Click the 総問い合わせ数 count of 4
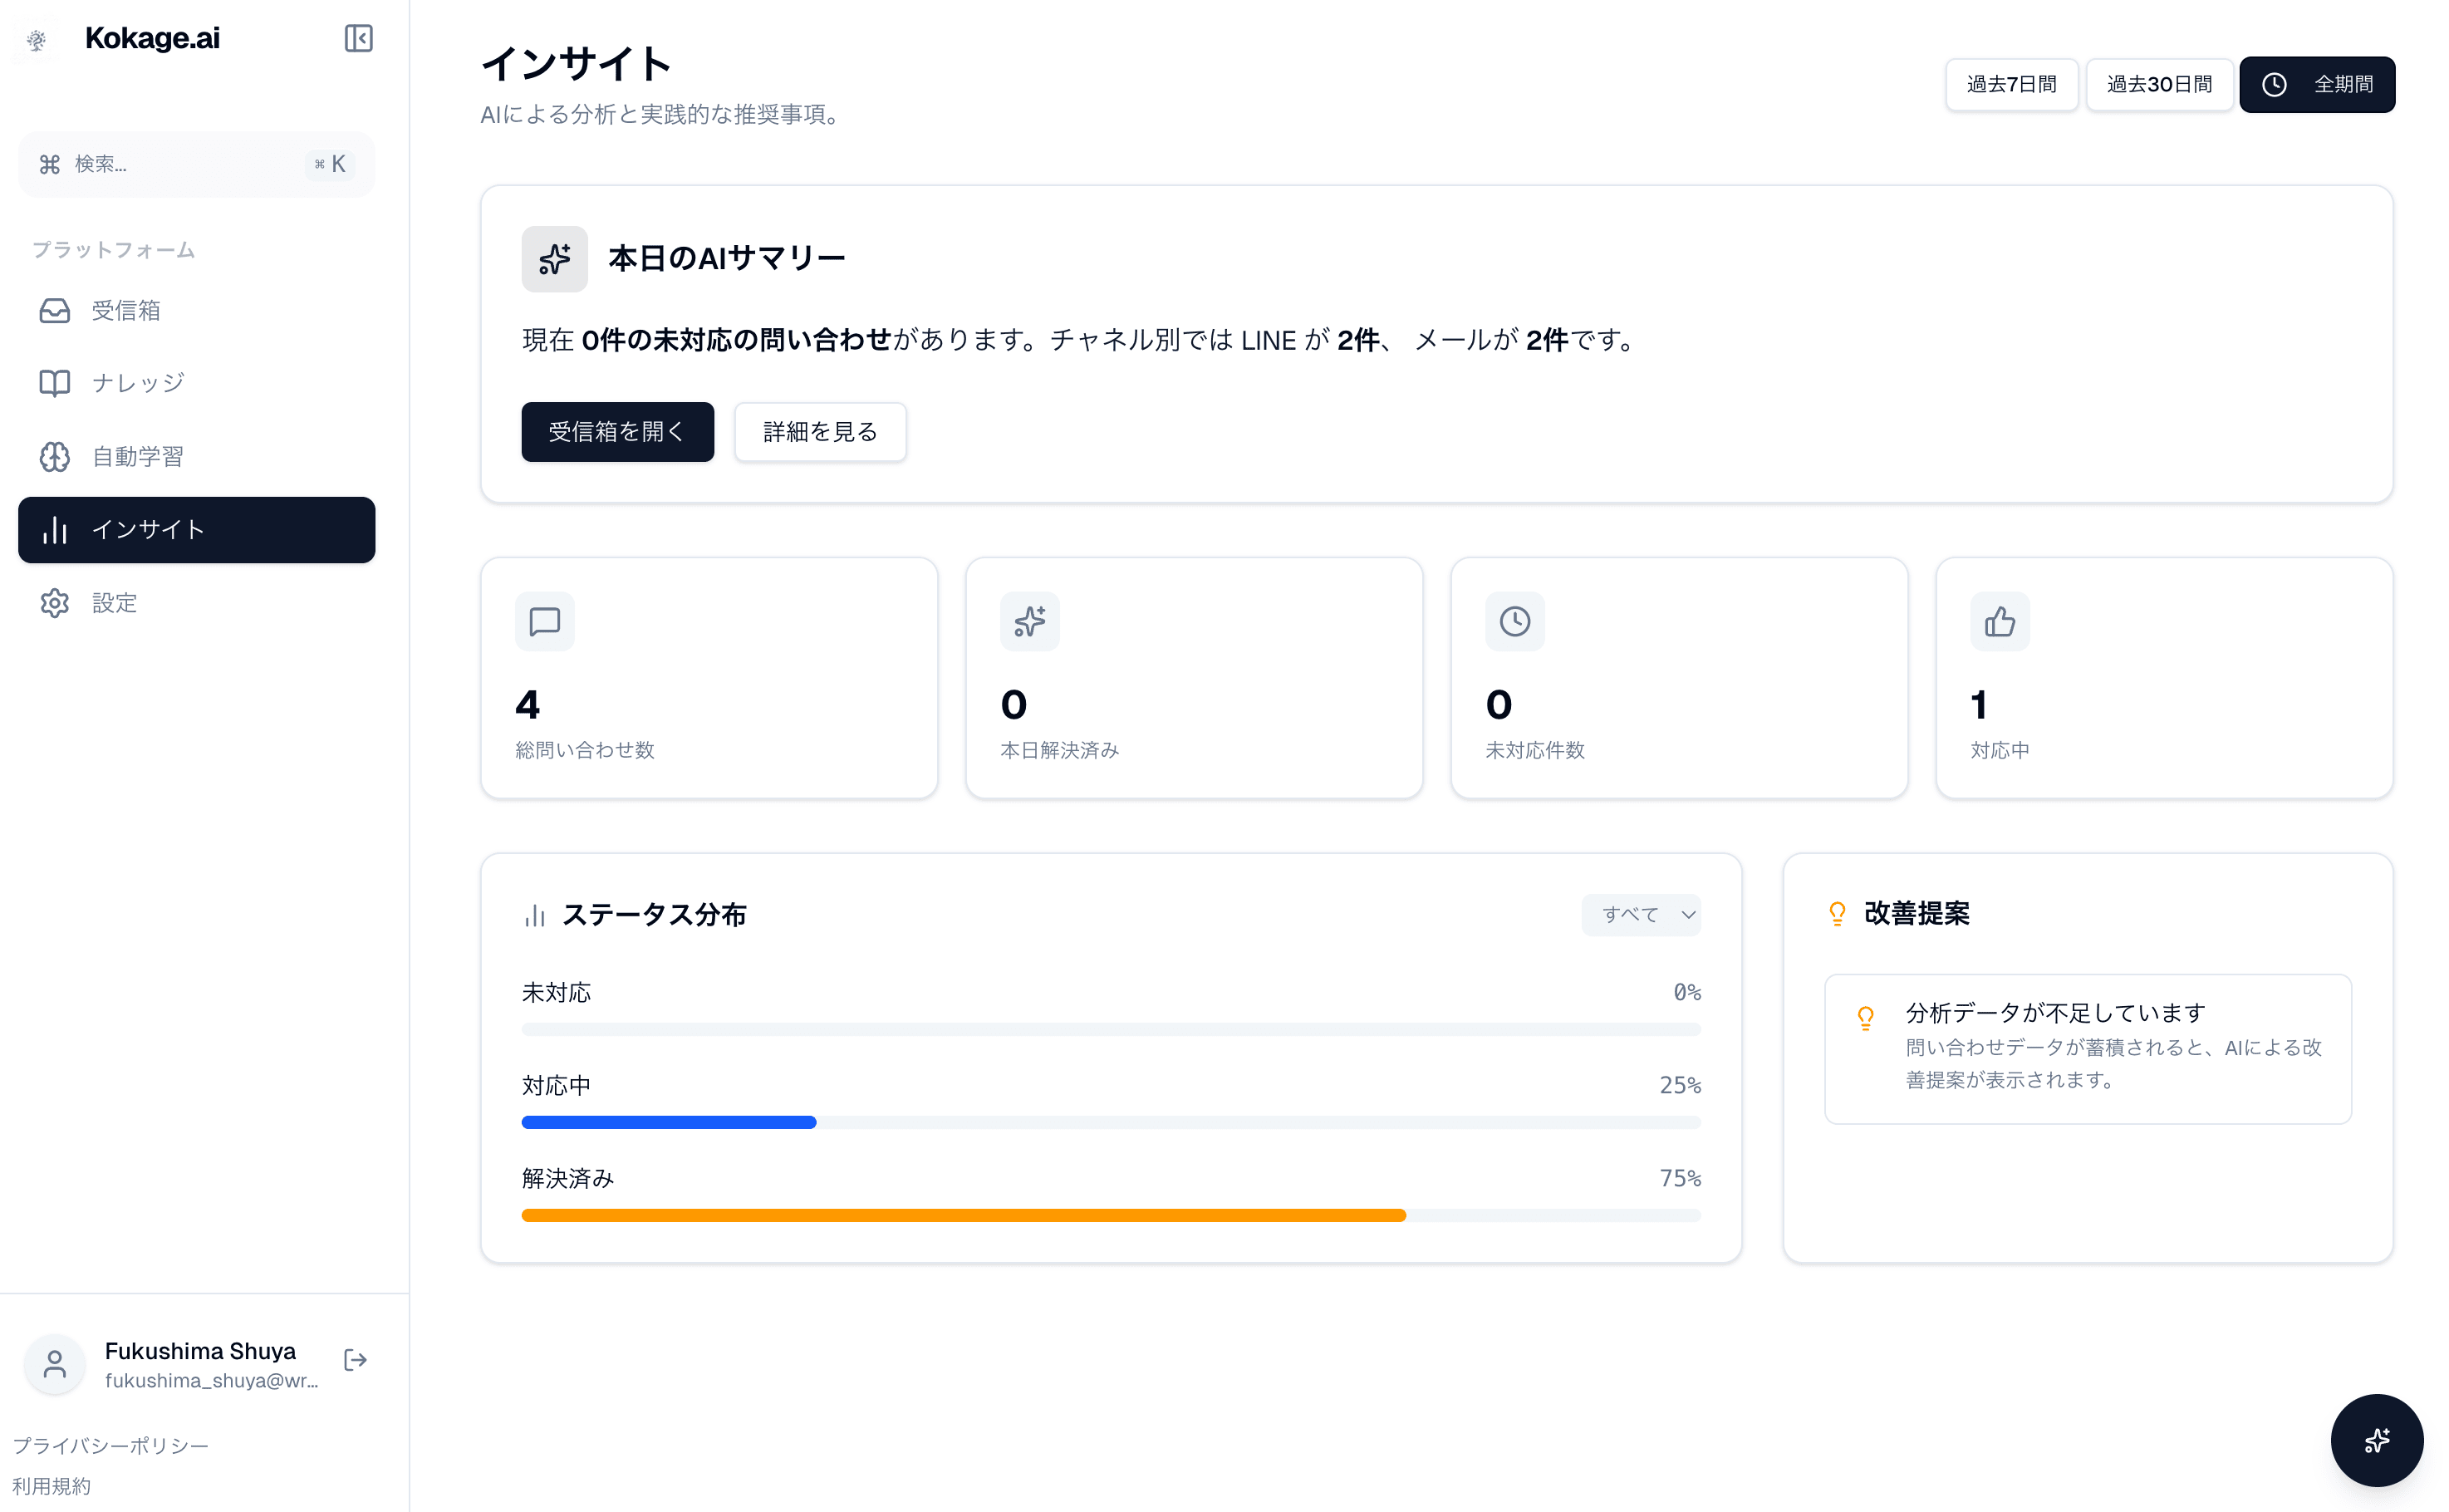 click(x=527, y=705)
